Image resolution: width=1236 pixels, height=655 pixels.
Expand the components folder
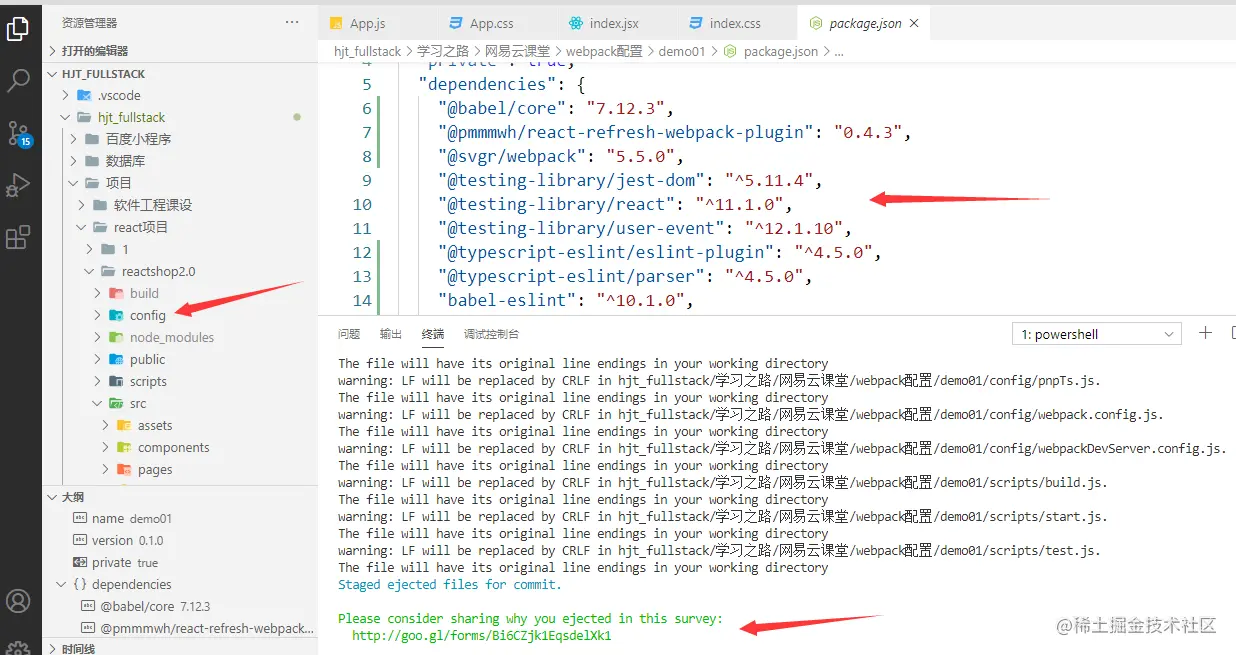click(181, 447)
